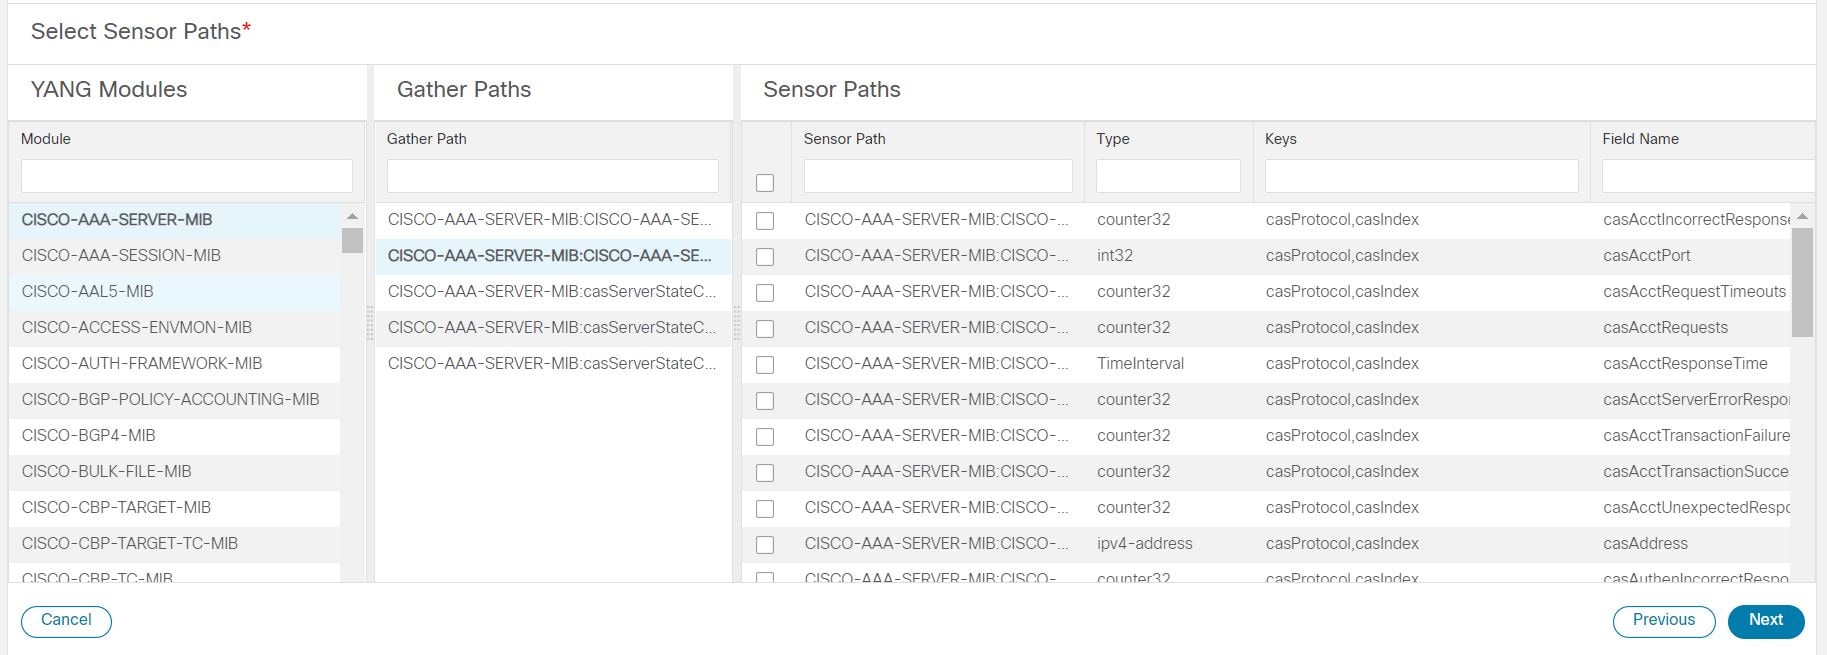The width and height of the screenshot is (1827, 655).
Task: Check the casAcctResponseTime row checkbox
Action: coord(765,365)
